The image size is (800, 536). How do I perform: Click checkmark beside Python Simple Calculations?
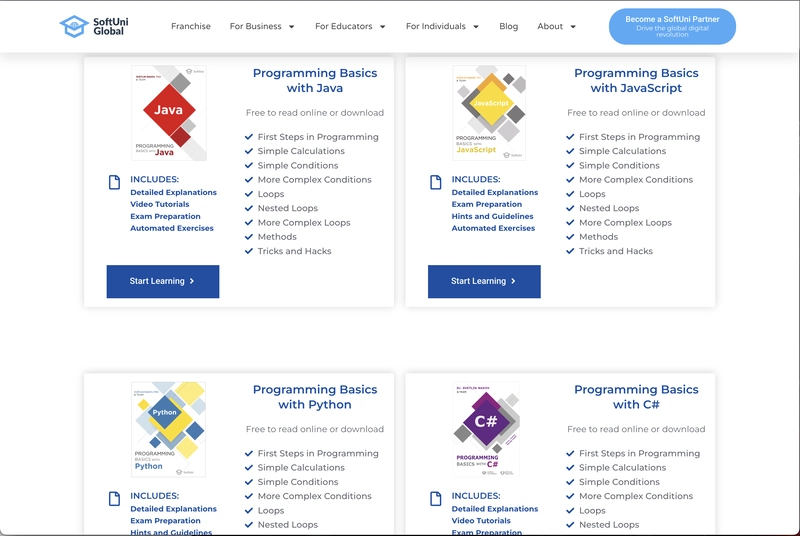(249, 468)
